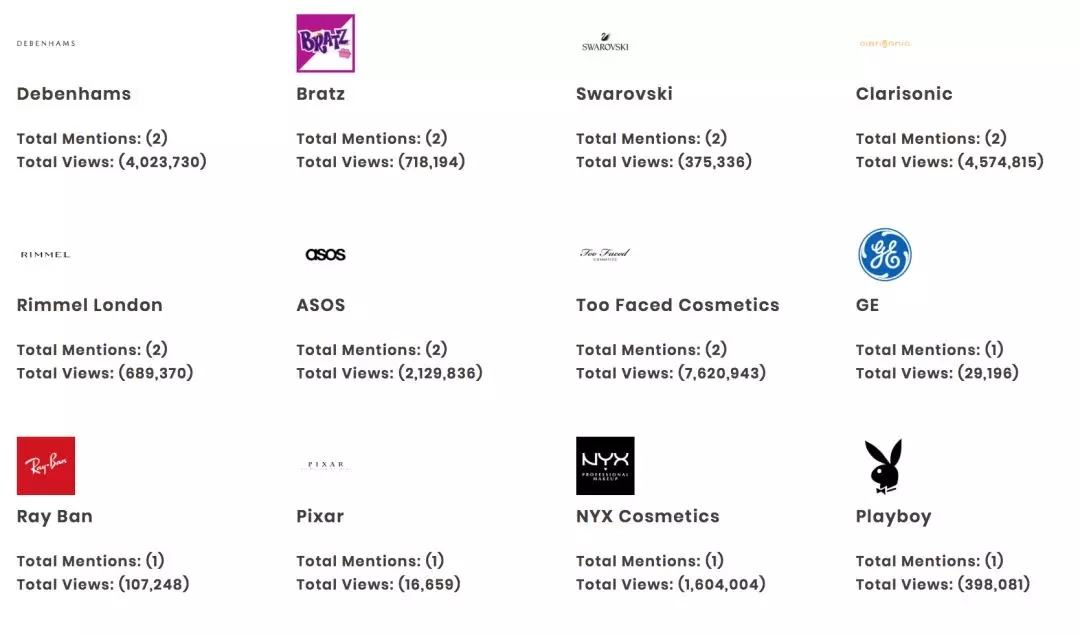
Task: Click the Playboy bunny logo
Action: click(x=884, y=466)
